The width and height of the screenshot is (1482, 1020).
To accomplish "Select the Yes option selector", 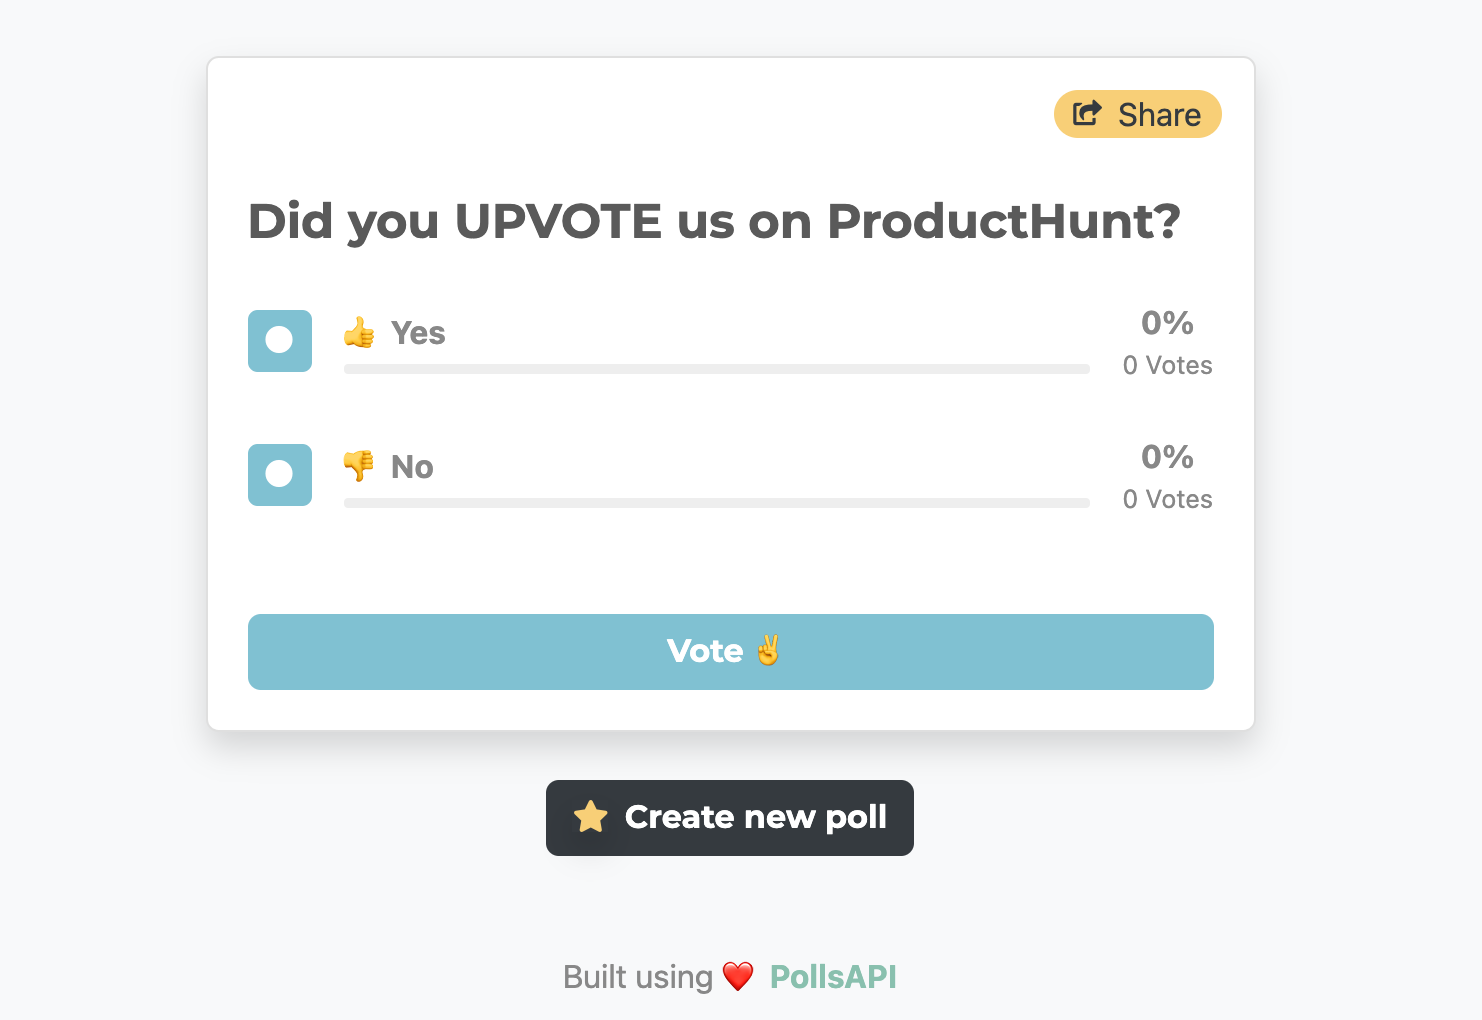I will pos(279,341).
